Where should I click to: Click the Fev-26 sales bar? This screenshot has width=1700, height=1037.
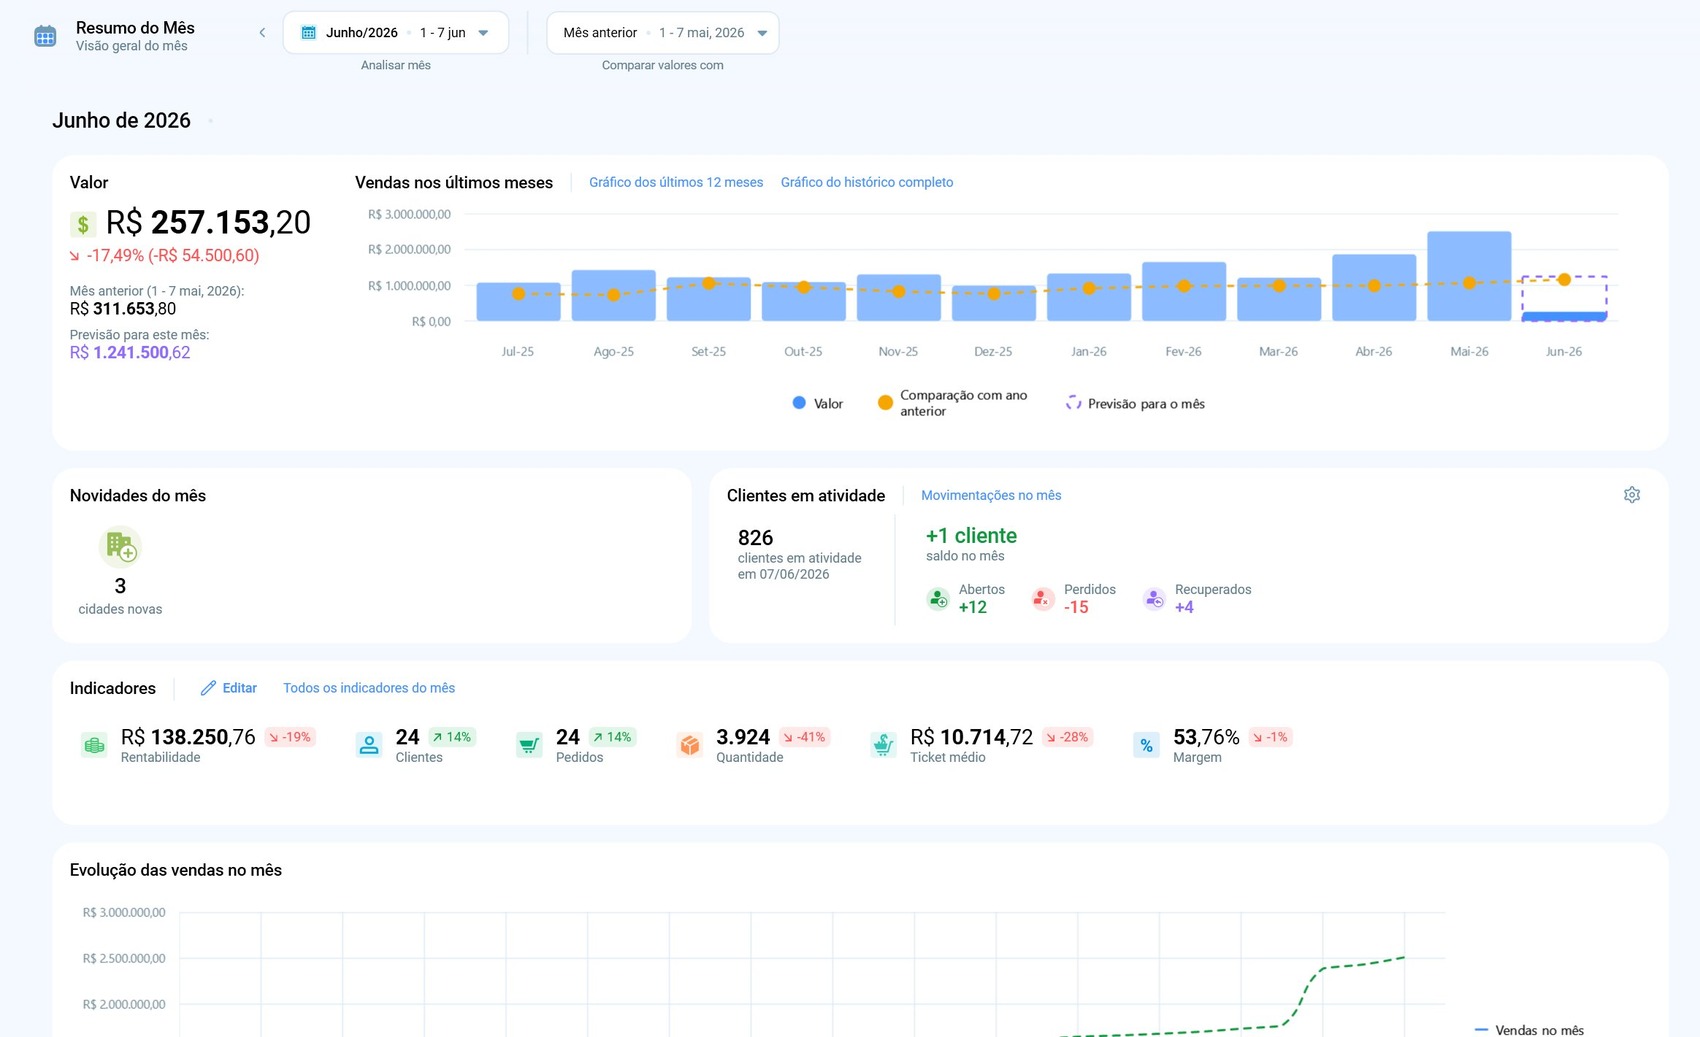[x=1184, y=291]
